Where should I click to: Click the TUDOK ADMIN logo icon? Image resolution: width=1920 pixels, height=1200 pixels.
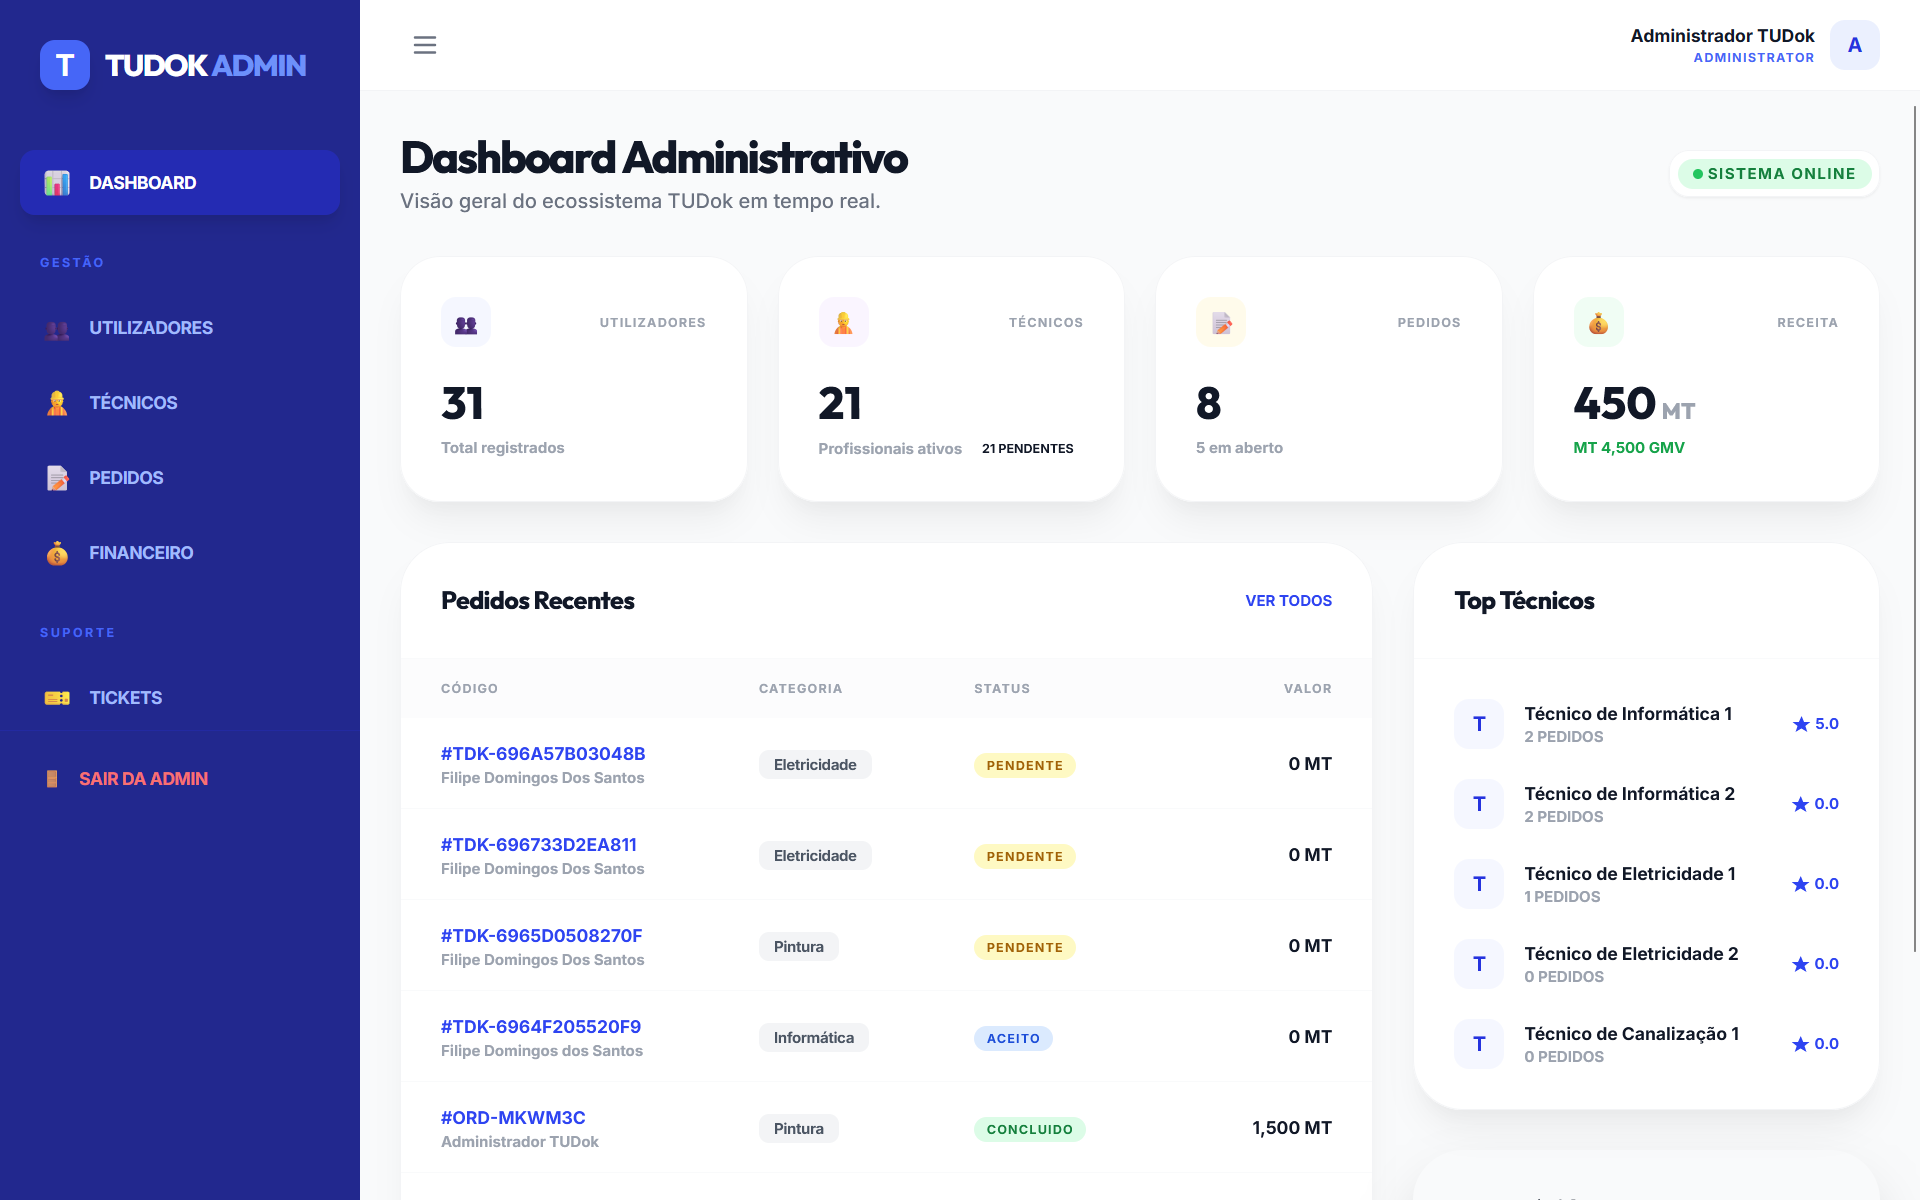coord(65,65)
